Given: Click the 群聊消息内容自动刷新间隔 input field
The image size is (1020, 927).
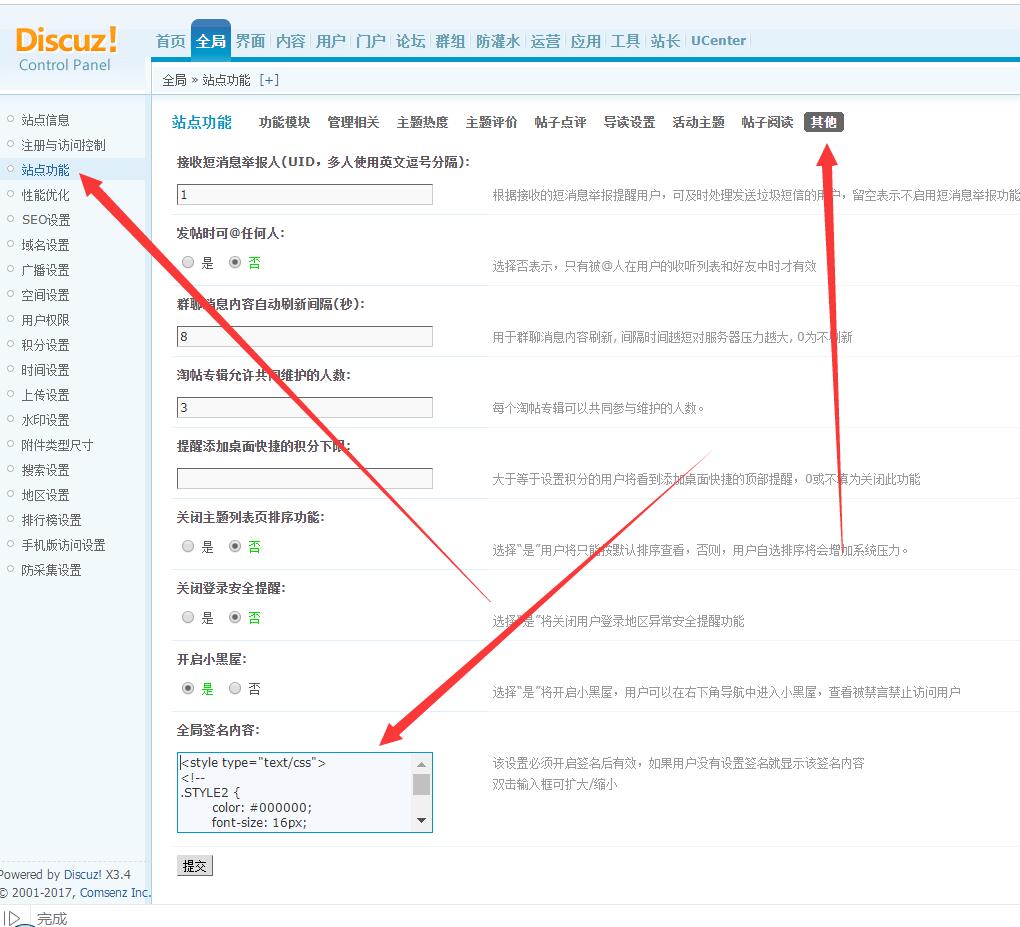Looking at the screenshot, I should click(305, 337).
